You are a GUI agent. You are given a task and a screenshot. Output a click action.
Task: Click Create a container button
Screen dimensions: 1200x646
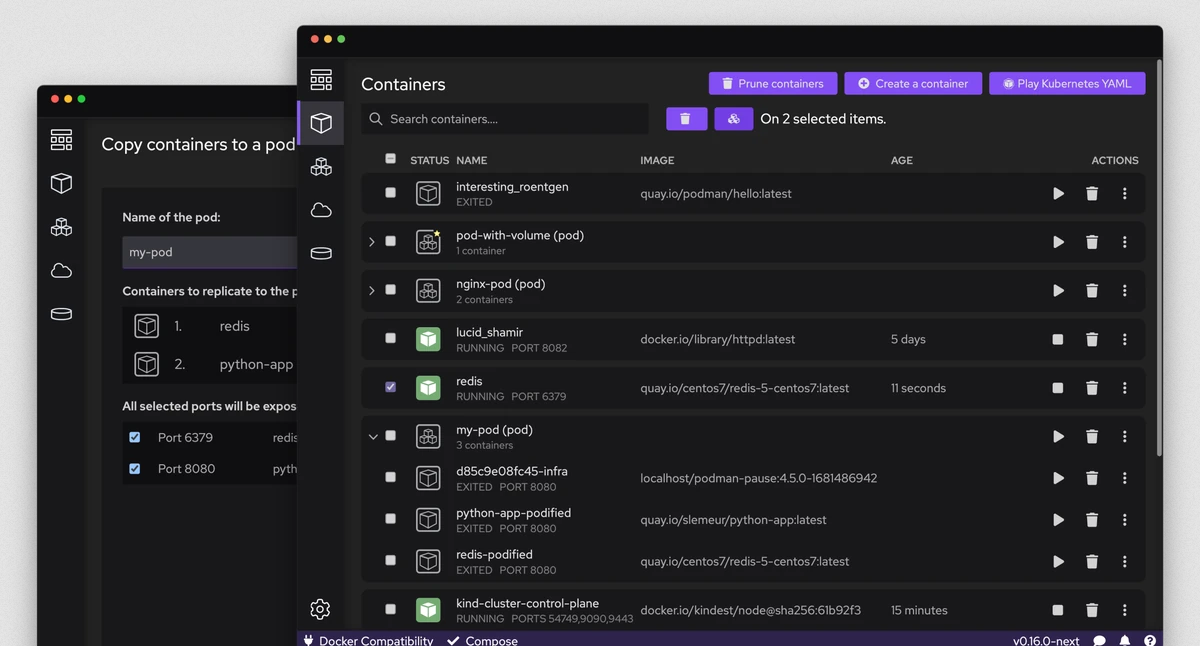[913, 84]
